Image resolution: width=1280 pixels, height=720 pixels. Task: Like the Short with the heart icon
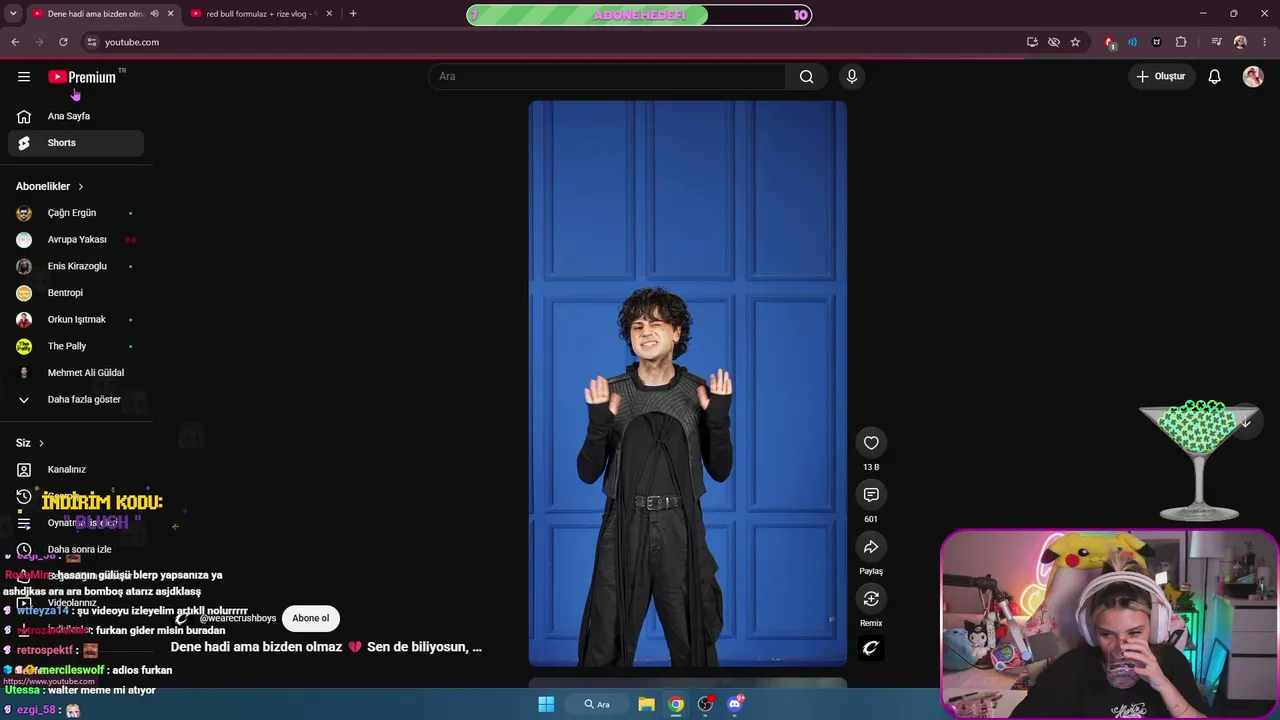(871, 443)
